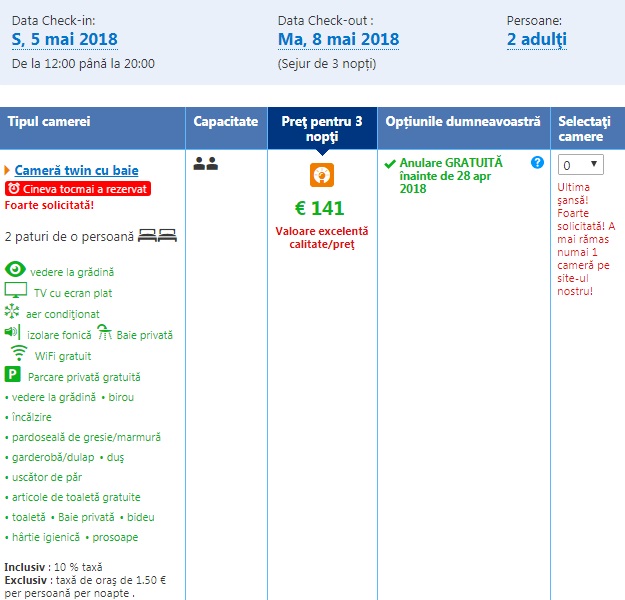The width and height of the screenshot is (625, 600).
Task: Change the check-in date S, 5 mai 2018
Action: pyautogui.click(x=64, y=40)
